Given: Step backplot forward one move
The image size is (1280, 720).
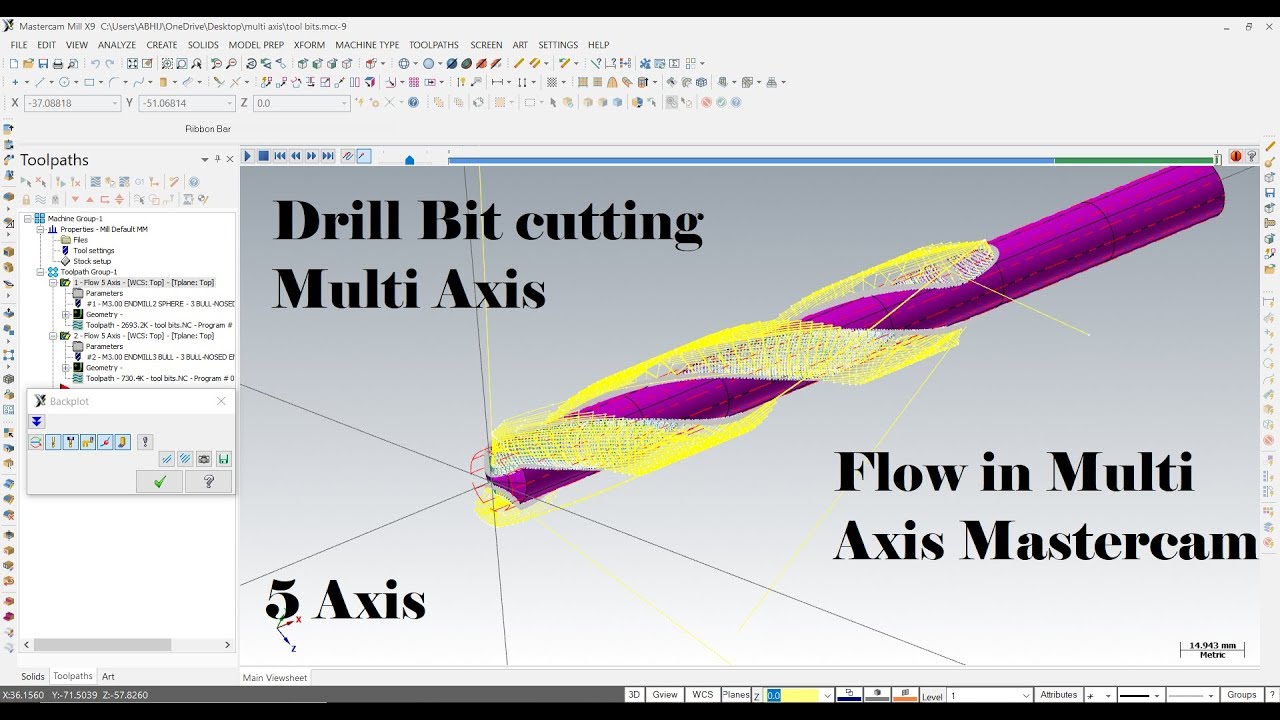Looking at the screenshot, I should [312, 156].
